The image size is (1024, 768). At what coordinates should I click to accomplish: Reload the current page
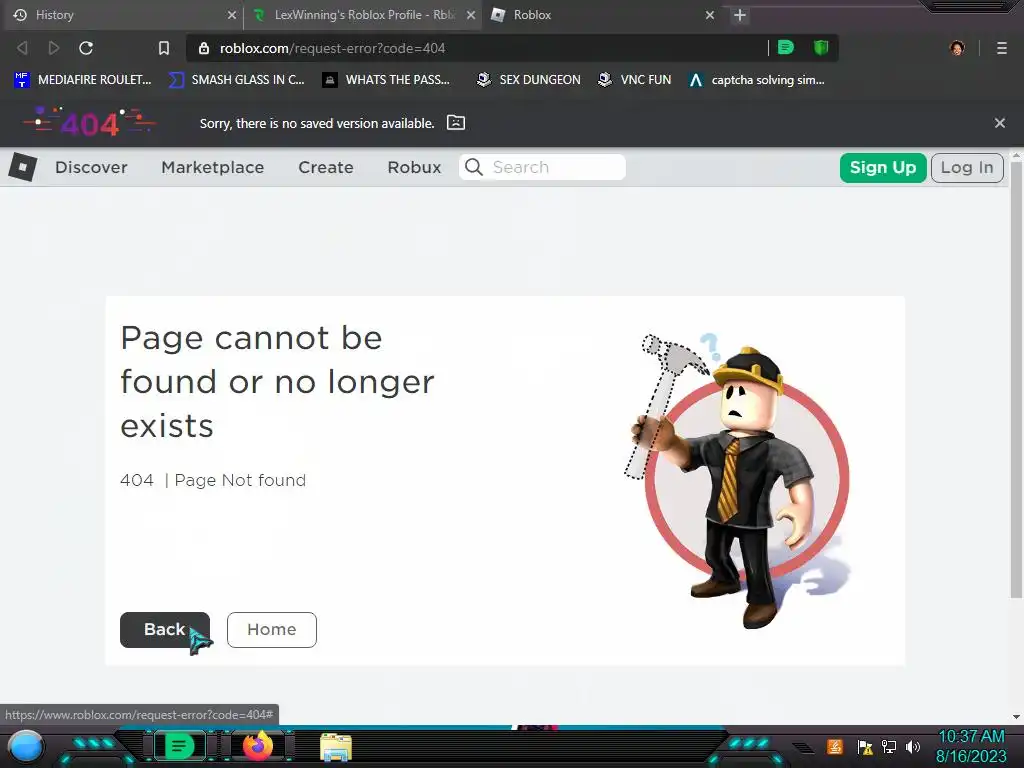coord(86,48)
